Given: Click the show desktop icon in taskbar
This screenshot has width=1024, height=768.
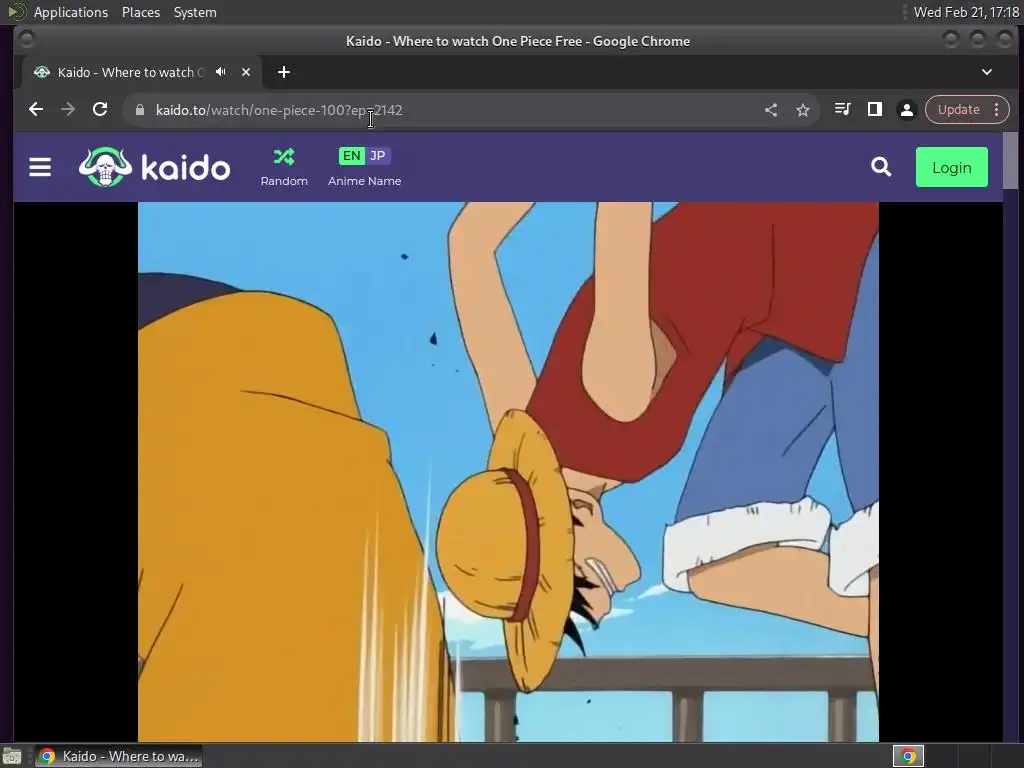Looking at the screenshot, I should 12,756.
